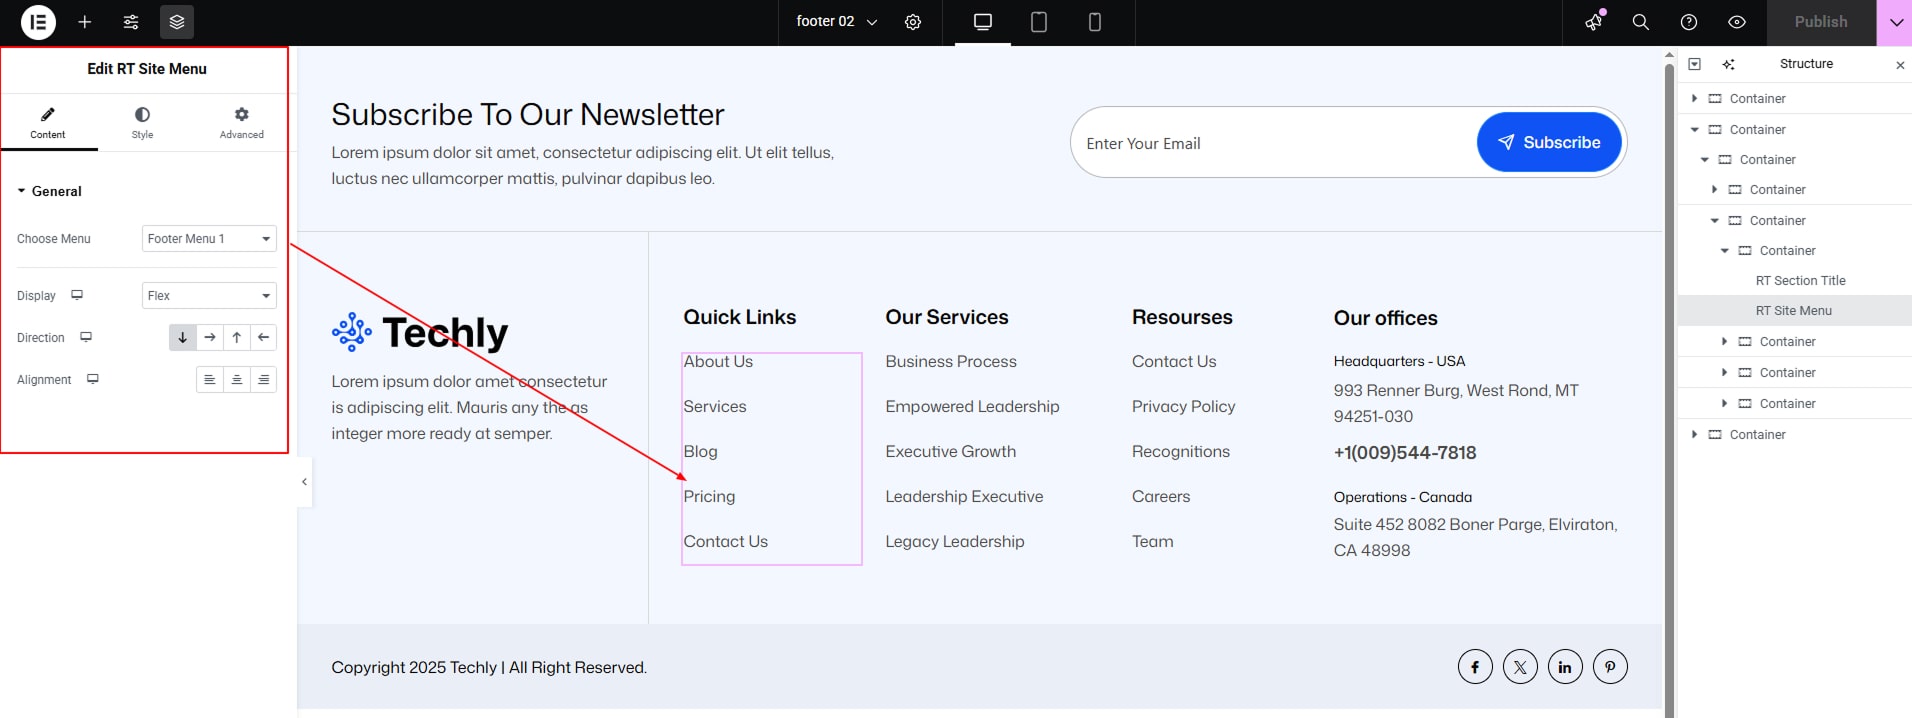This screenshot has height=718, width=1912.
Task: Open the footer 02 document dropdown
Action: point(837,22)
